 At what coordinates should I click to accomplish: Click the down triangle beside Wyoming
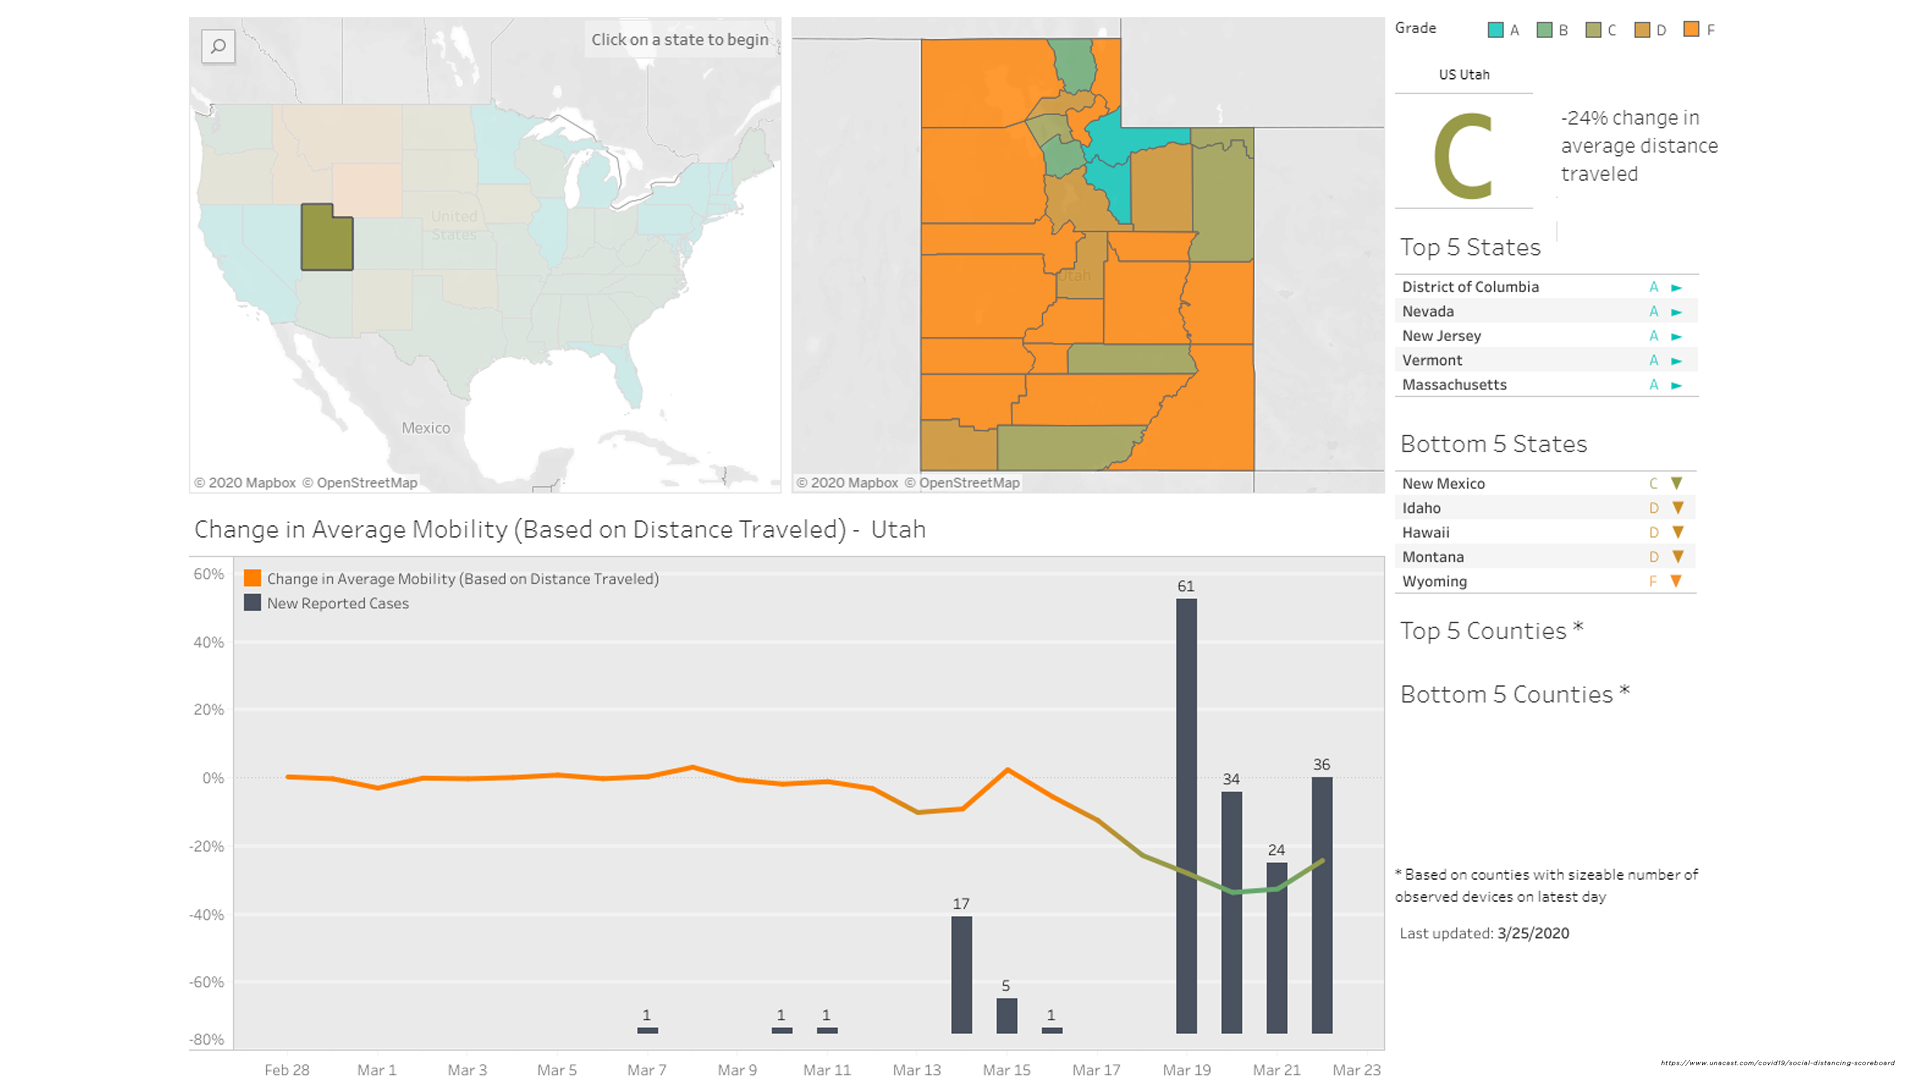[1677, 581]
